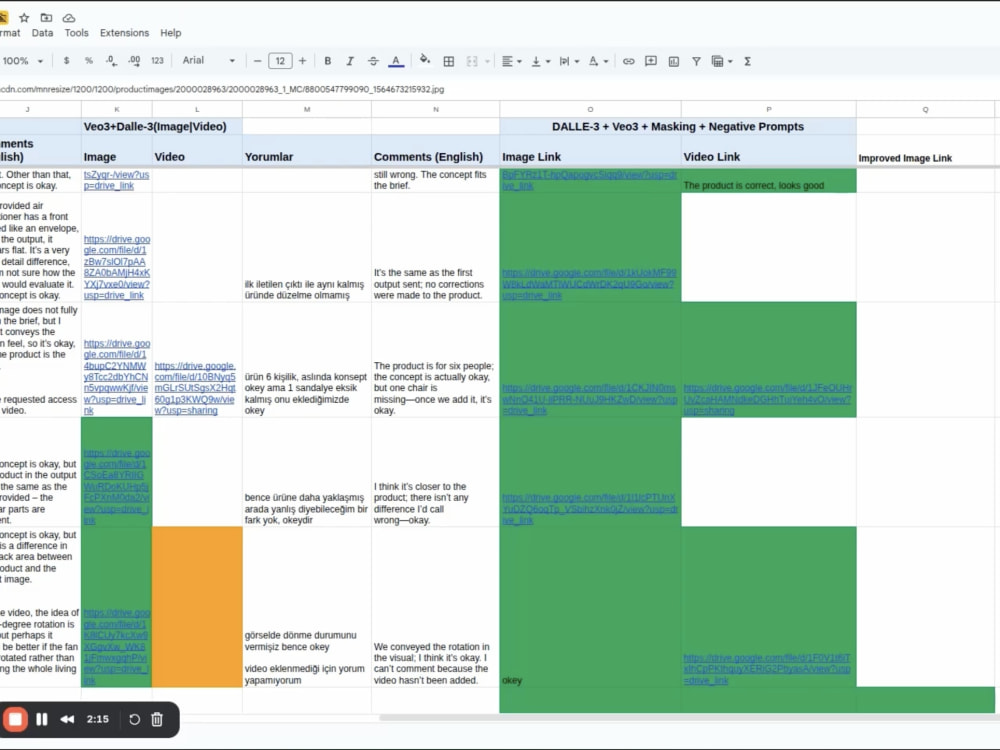The image size is (1000, 750).
Task: Increase decimal places
Action: tap(134, 61)
